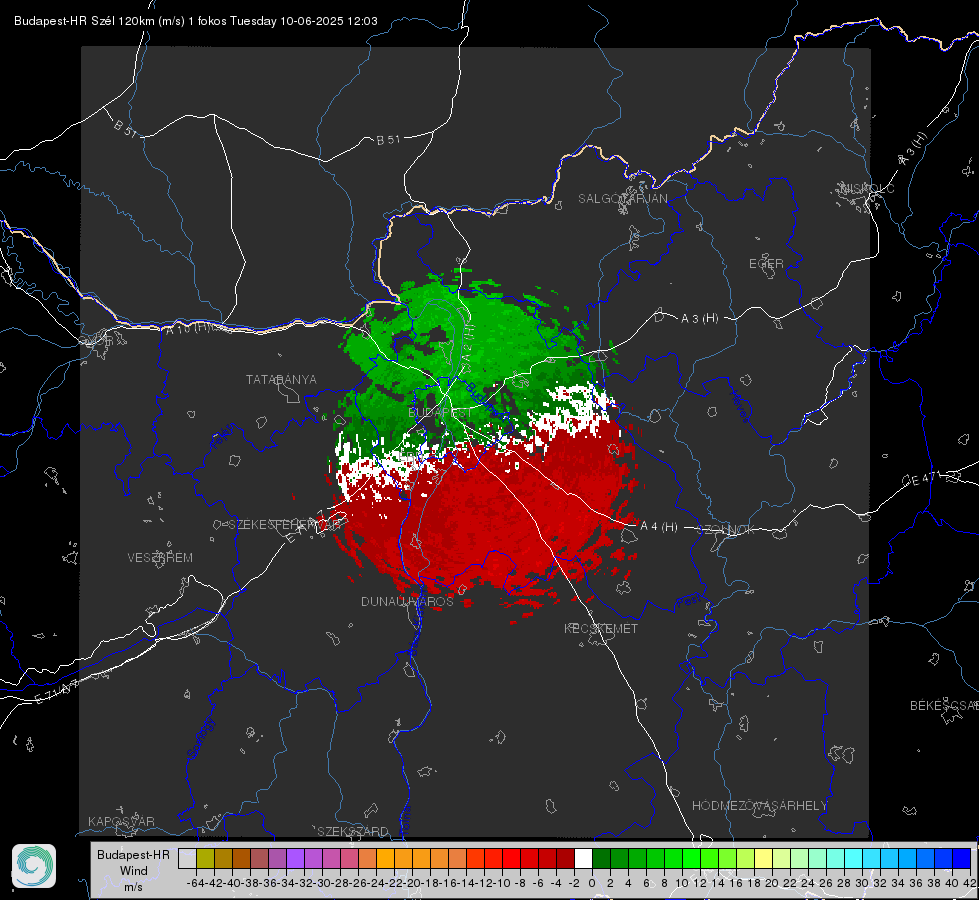Click the meteorological service swirl logo

pyautogui.click(x=34, y=866)
